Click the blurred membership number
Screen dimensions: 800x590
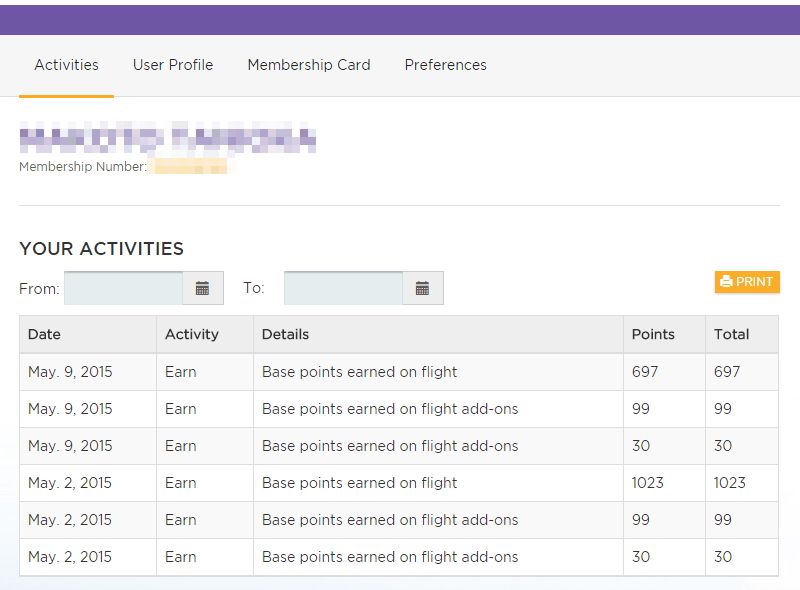(x=188, y=167)
